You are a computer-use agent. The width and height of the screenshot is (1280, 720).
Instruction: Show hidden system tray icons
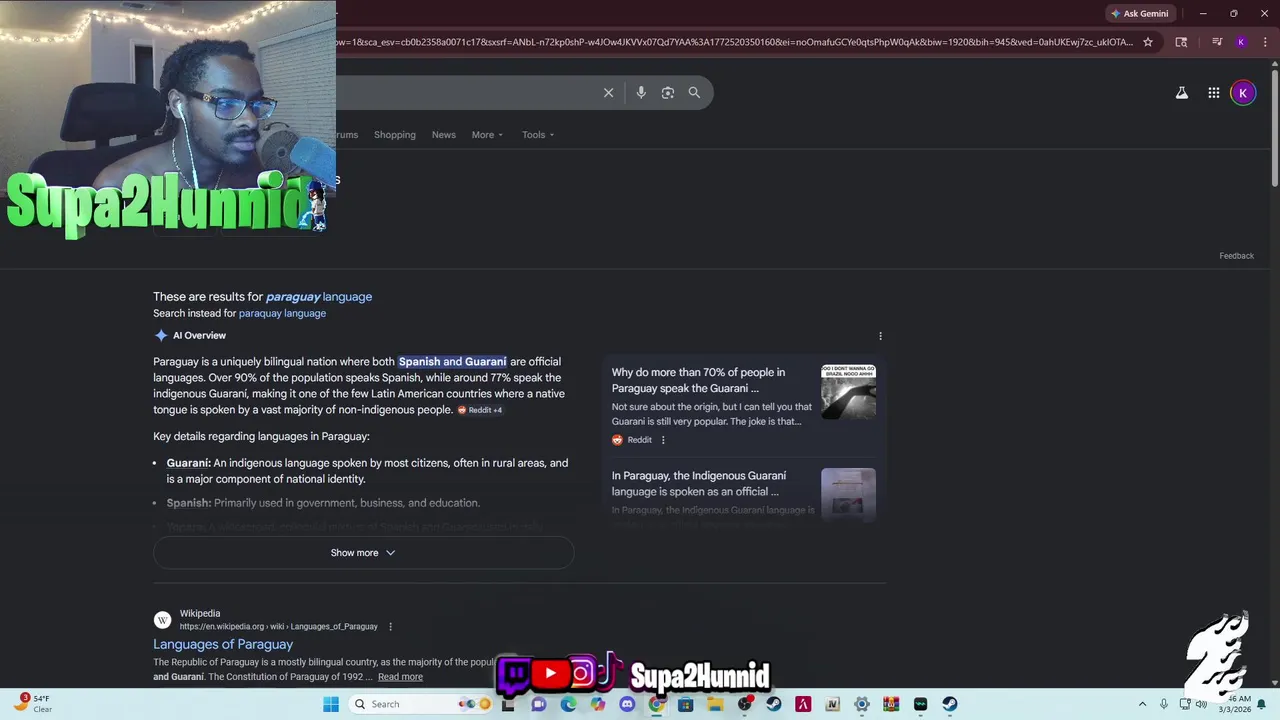click(x=1142, y=704)
